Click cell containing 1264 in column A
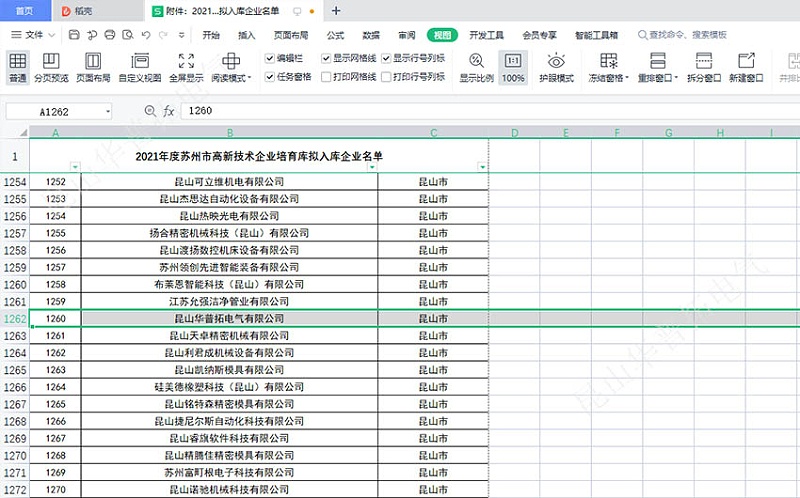The image size is (800, 498). 56,387
